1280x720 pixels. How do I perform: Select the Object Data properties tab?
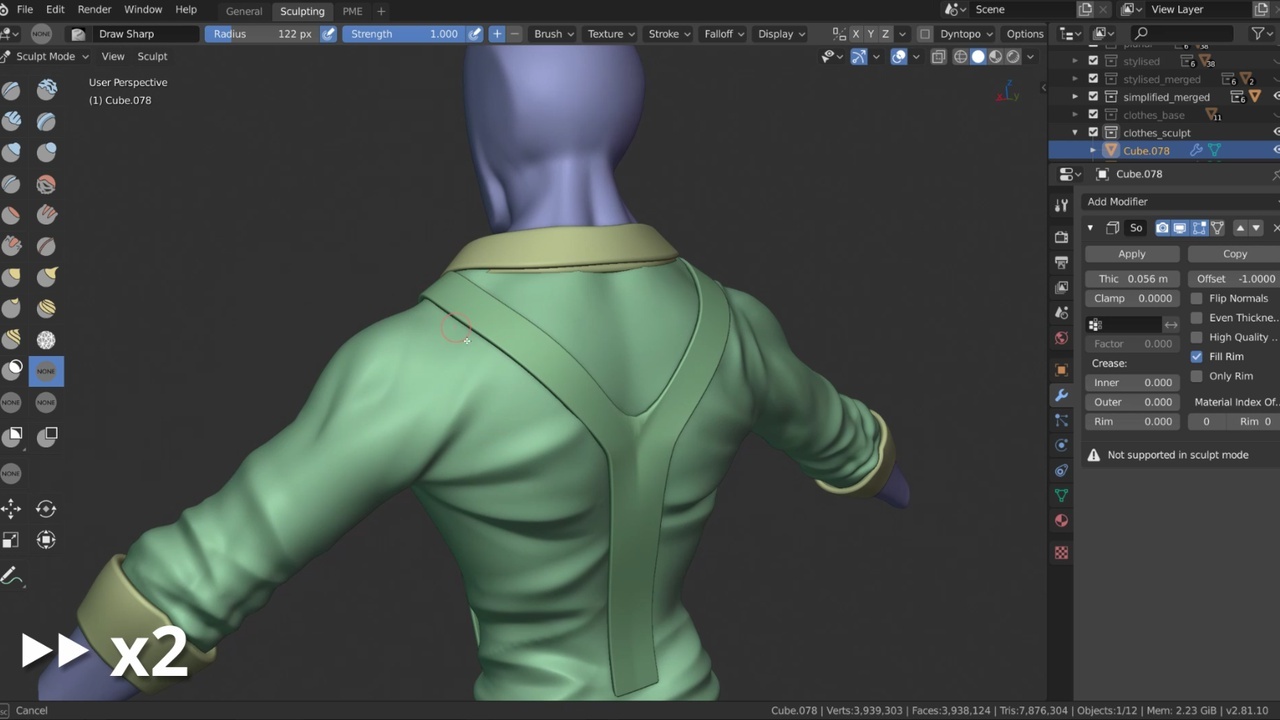point(1061,496)
